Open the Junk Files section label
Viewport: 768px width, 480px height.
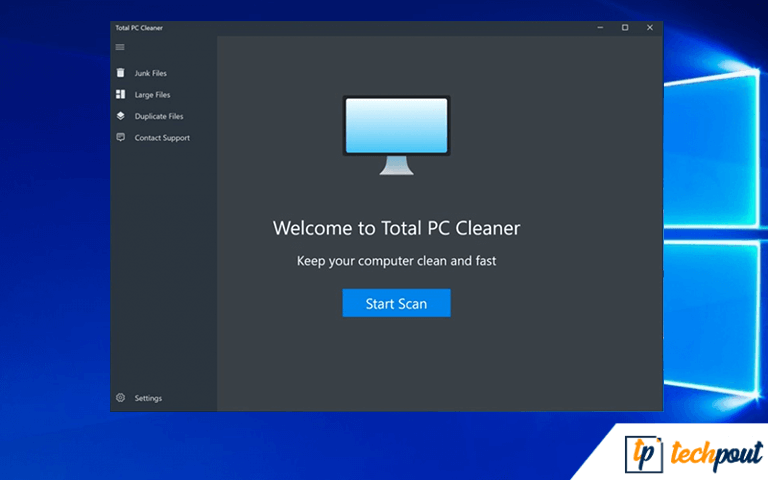click(x=151, y=73)
